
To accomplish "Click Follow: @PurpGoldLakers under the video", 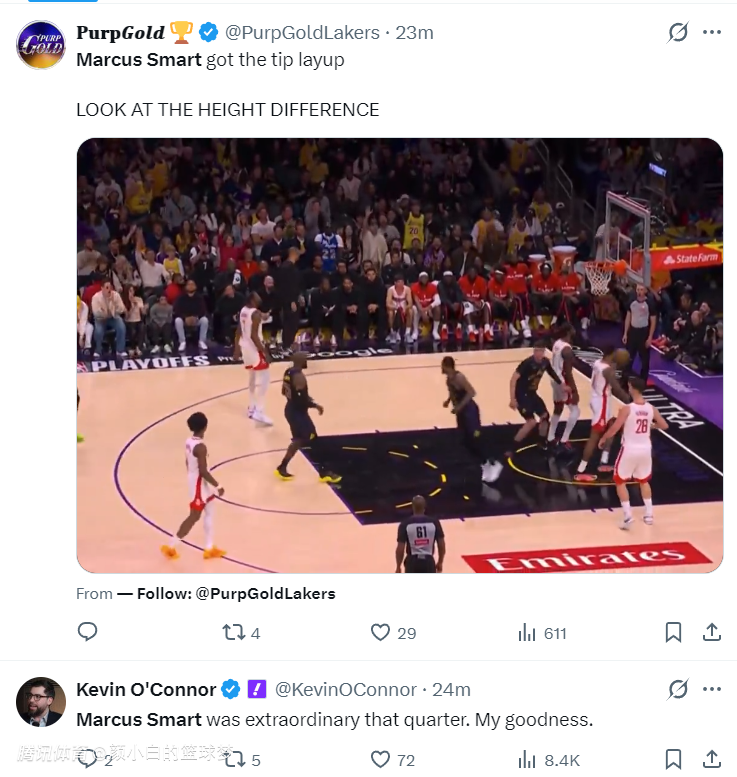I will (226, 593).
